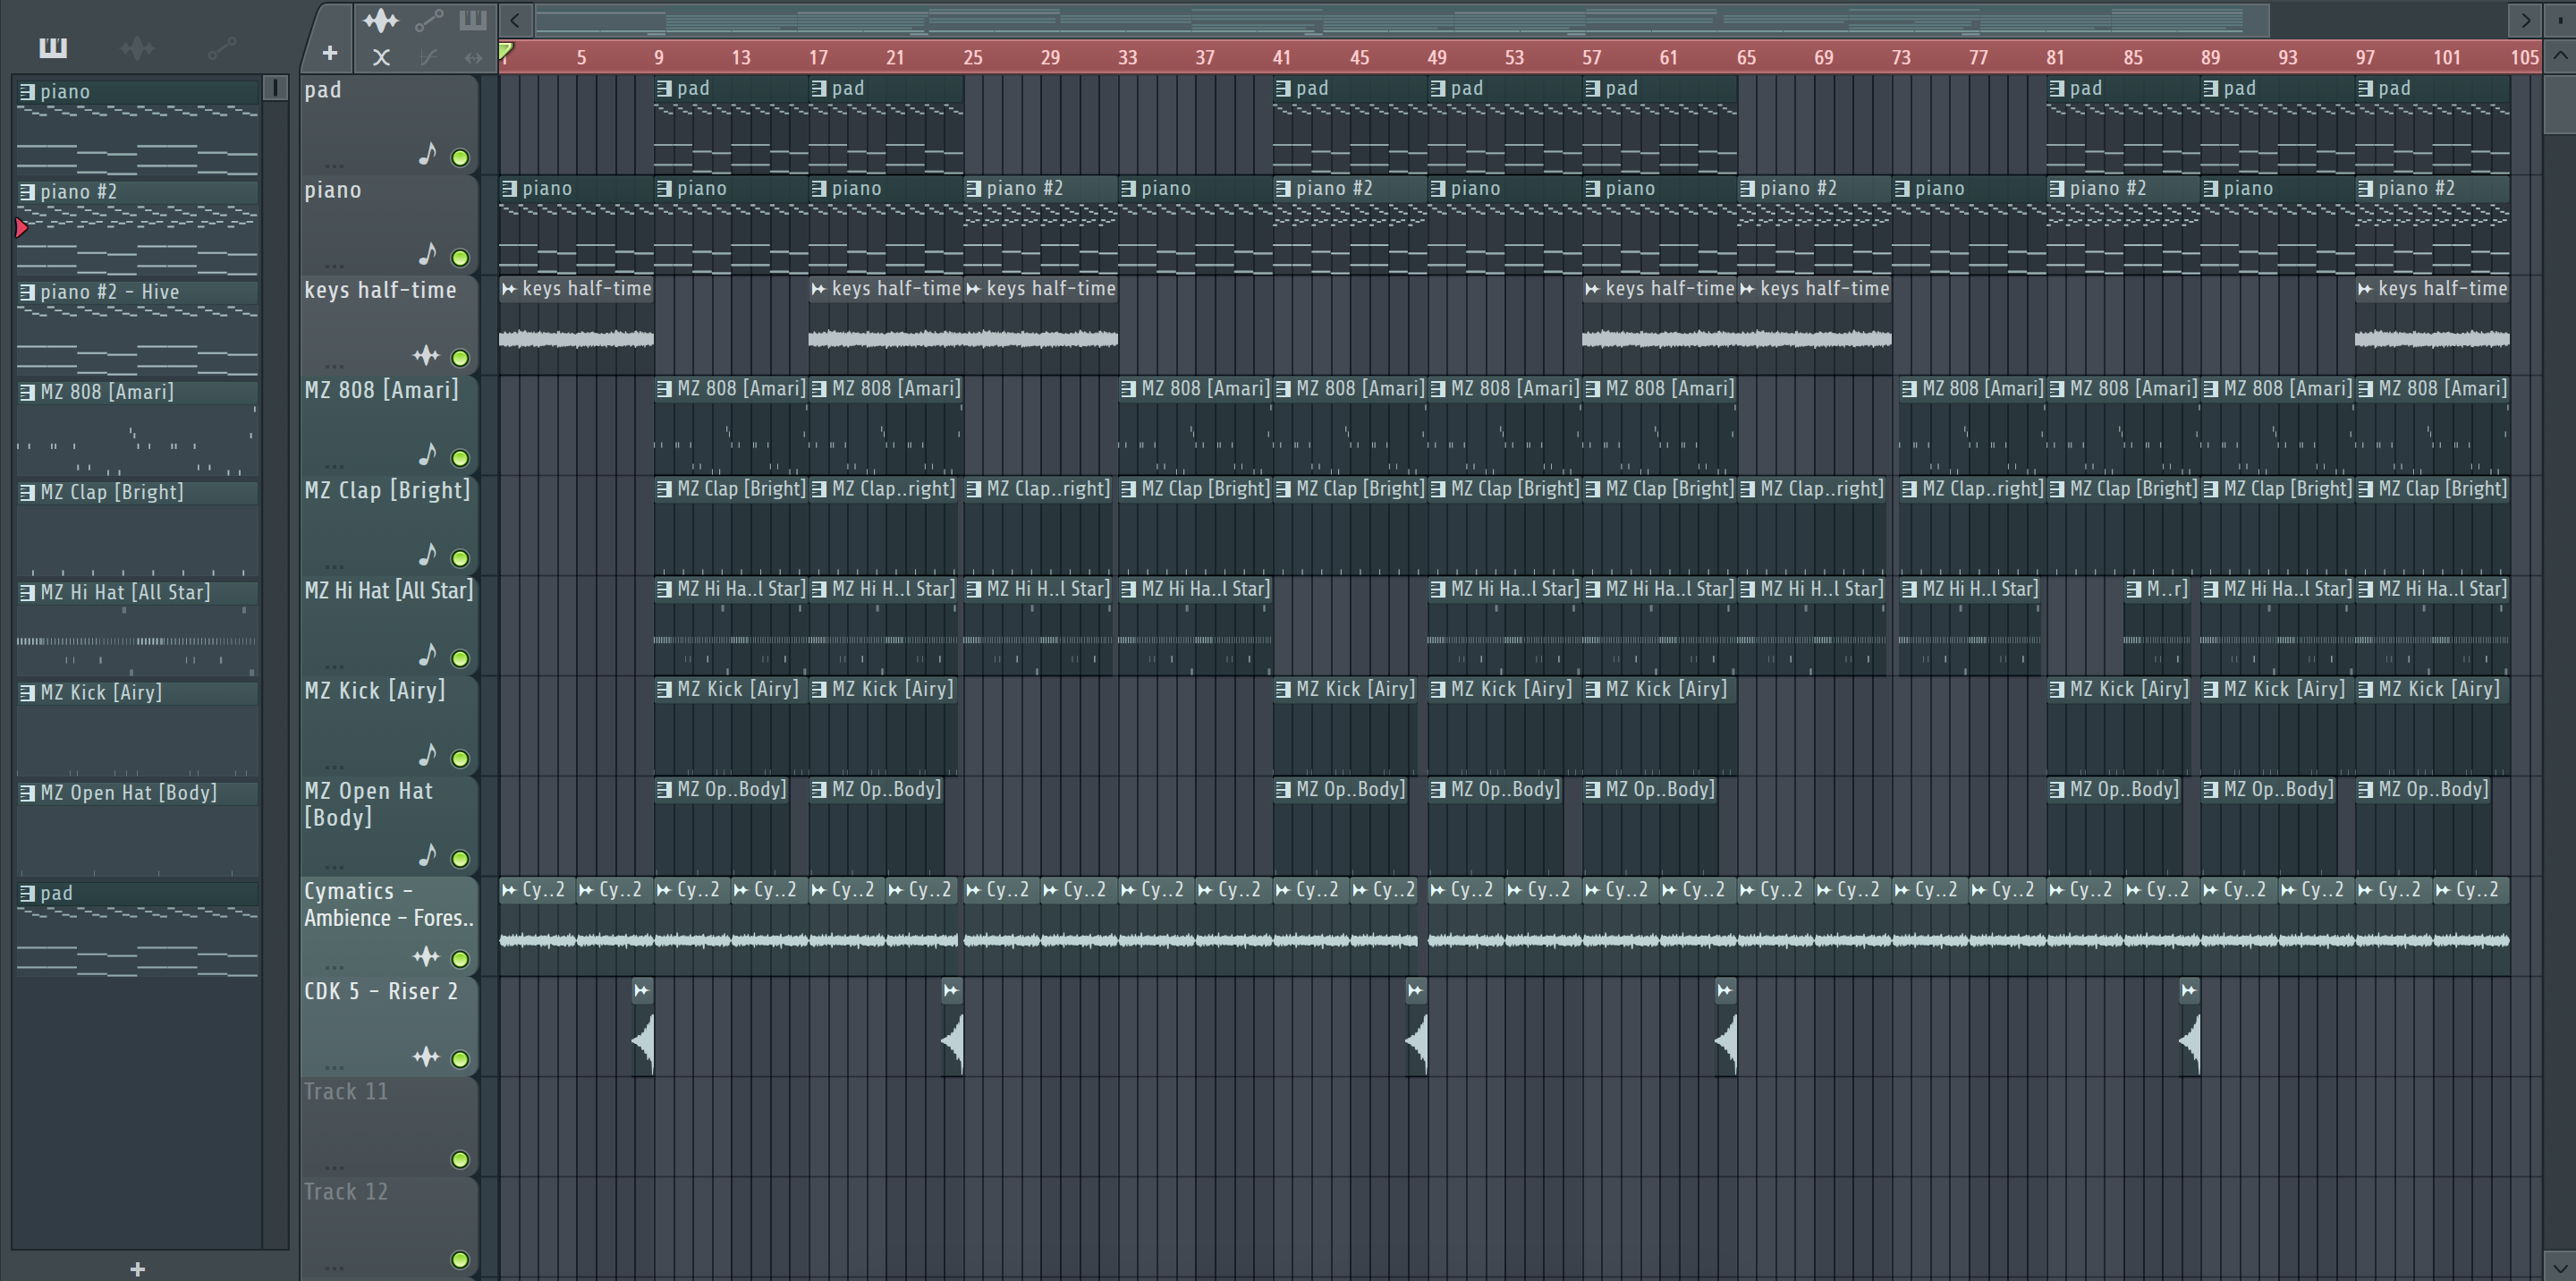Click scroll-up arrow of playlist vertical scrollbar
2576x1281 pixels.
pyautogui.click(x=2559, y=55)
